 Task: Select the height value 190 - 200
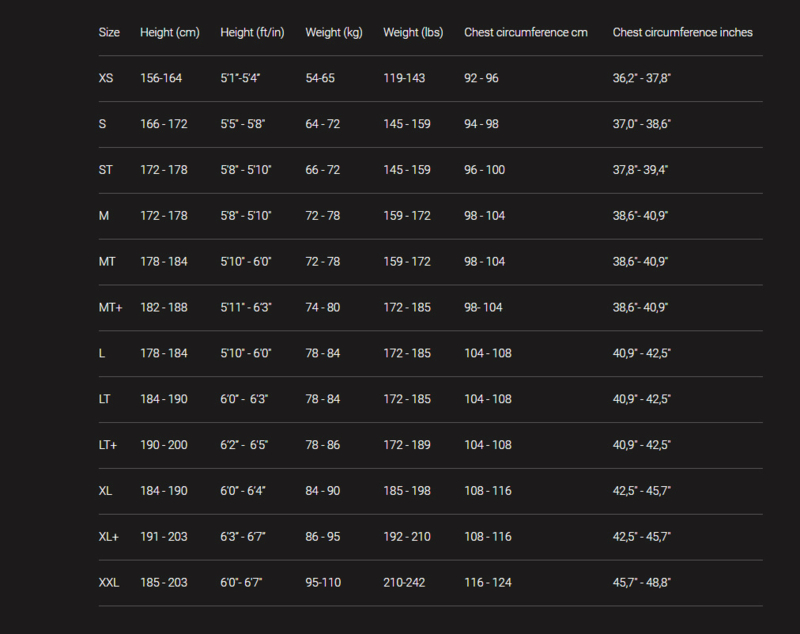[164, 445]
